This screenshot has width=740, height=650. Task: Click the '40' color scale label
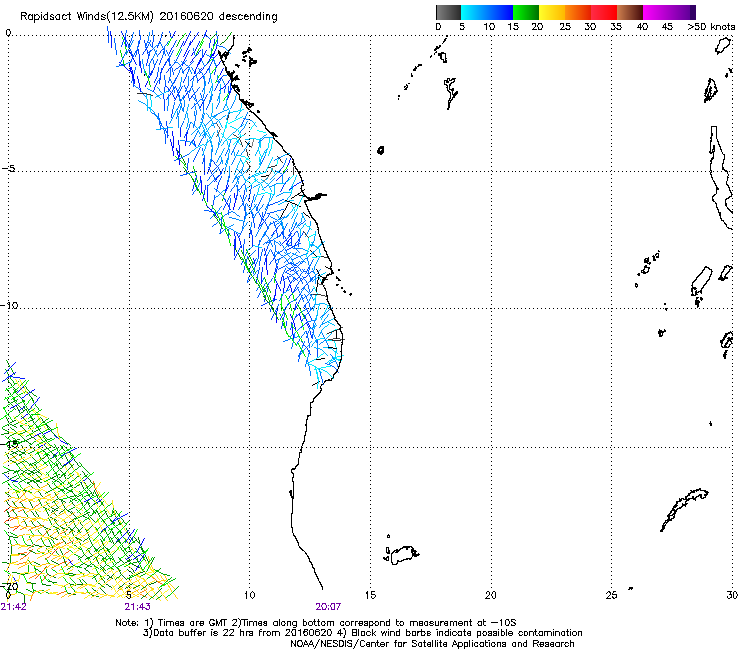click(x=642, y=27)
